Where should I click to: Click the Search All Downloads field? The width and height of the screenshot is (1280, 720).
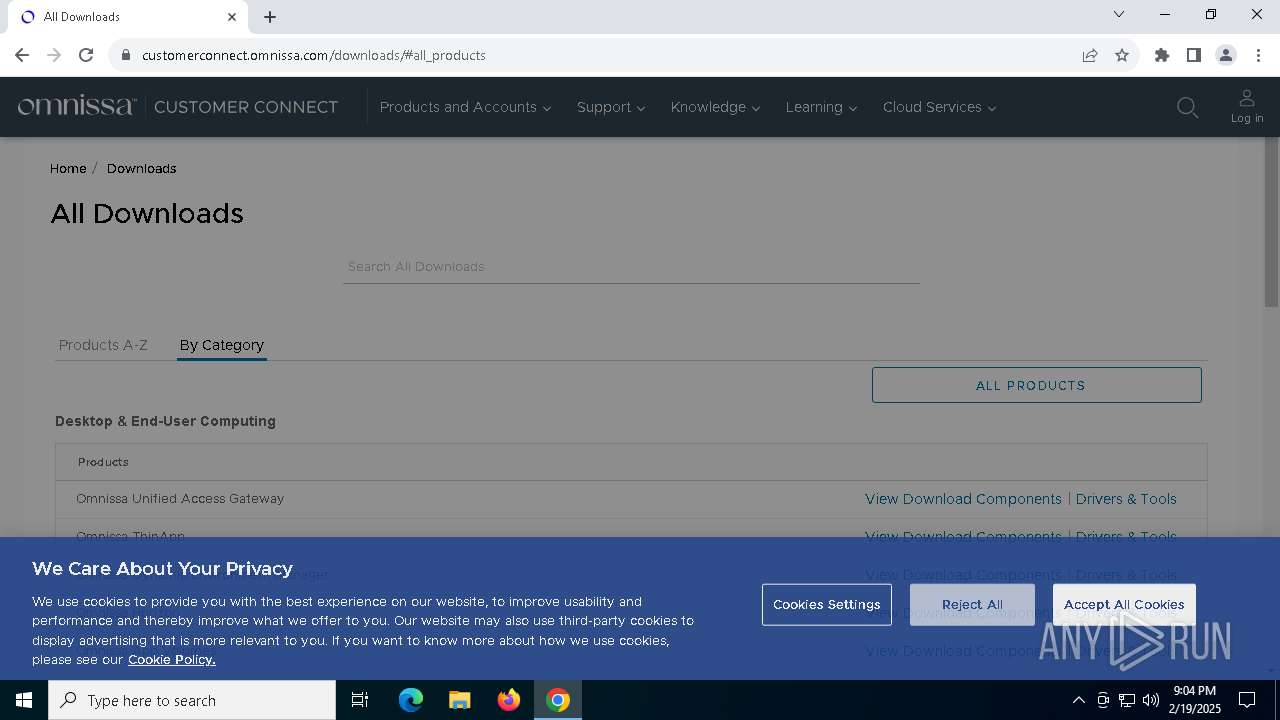click(631, 267)
